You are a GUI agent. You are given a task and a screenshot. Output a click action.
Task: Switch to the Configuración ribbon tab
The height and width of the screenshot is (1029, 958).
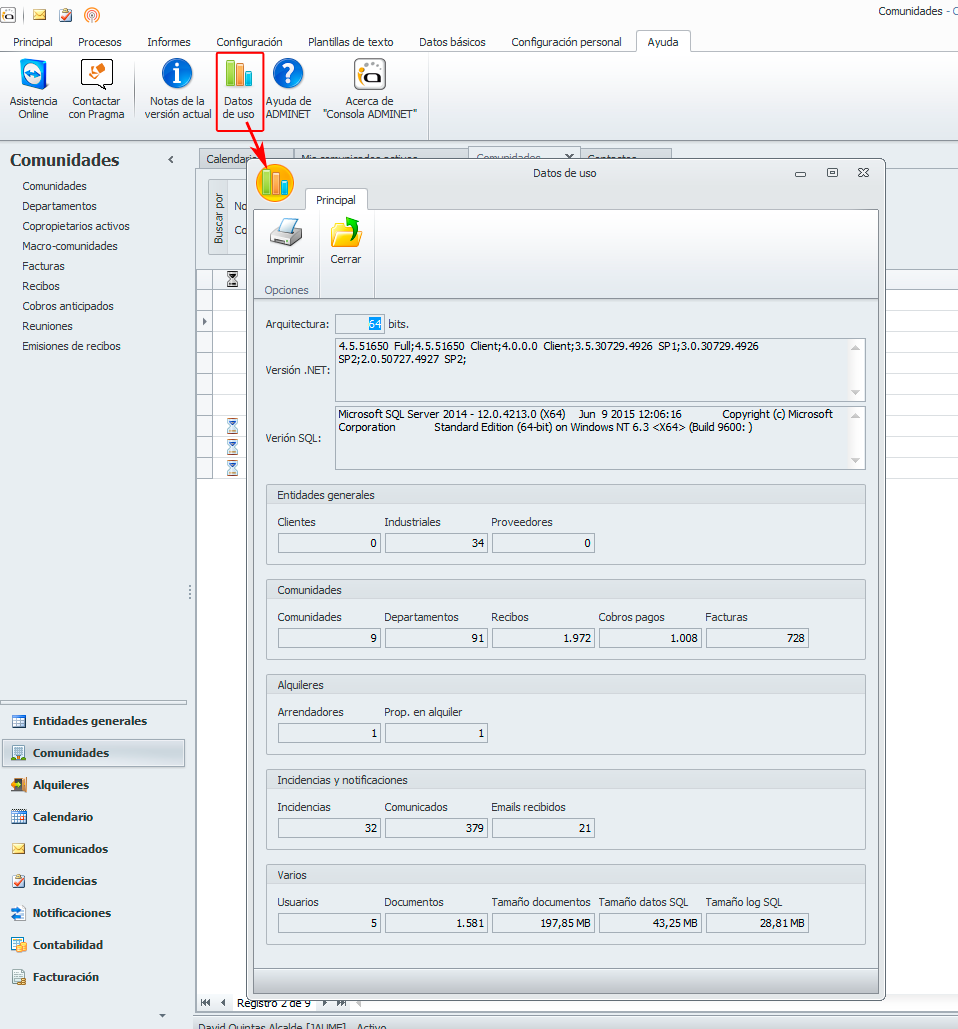point(249,42)
